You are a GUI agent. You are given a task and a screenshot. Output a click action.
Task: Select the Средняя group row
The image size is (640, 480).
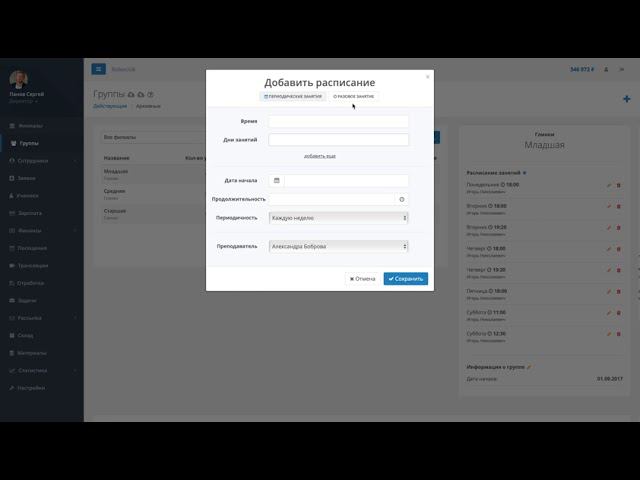tap(153, 194)
